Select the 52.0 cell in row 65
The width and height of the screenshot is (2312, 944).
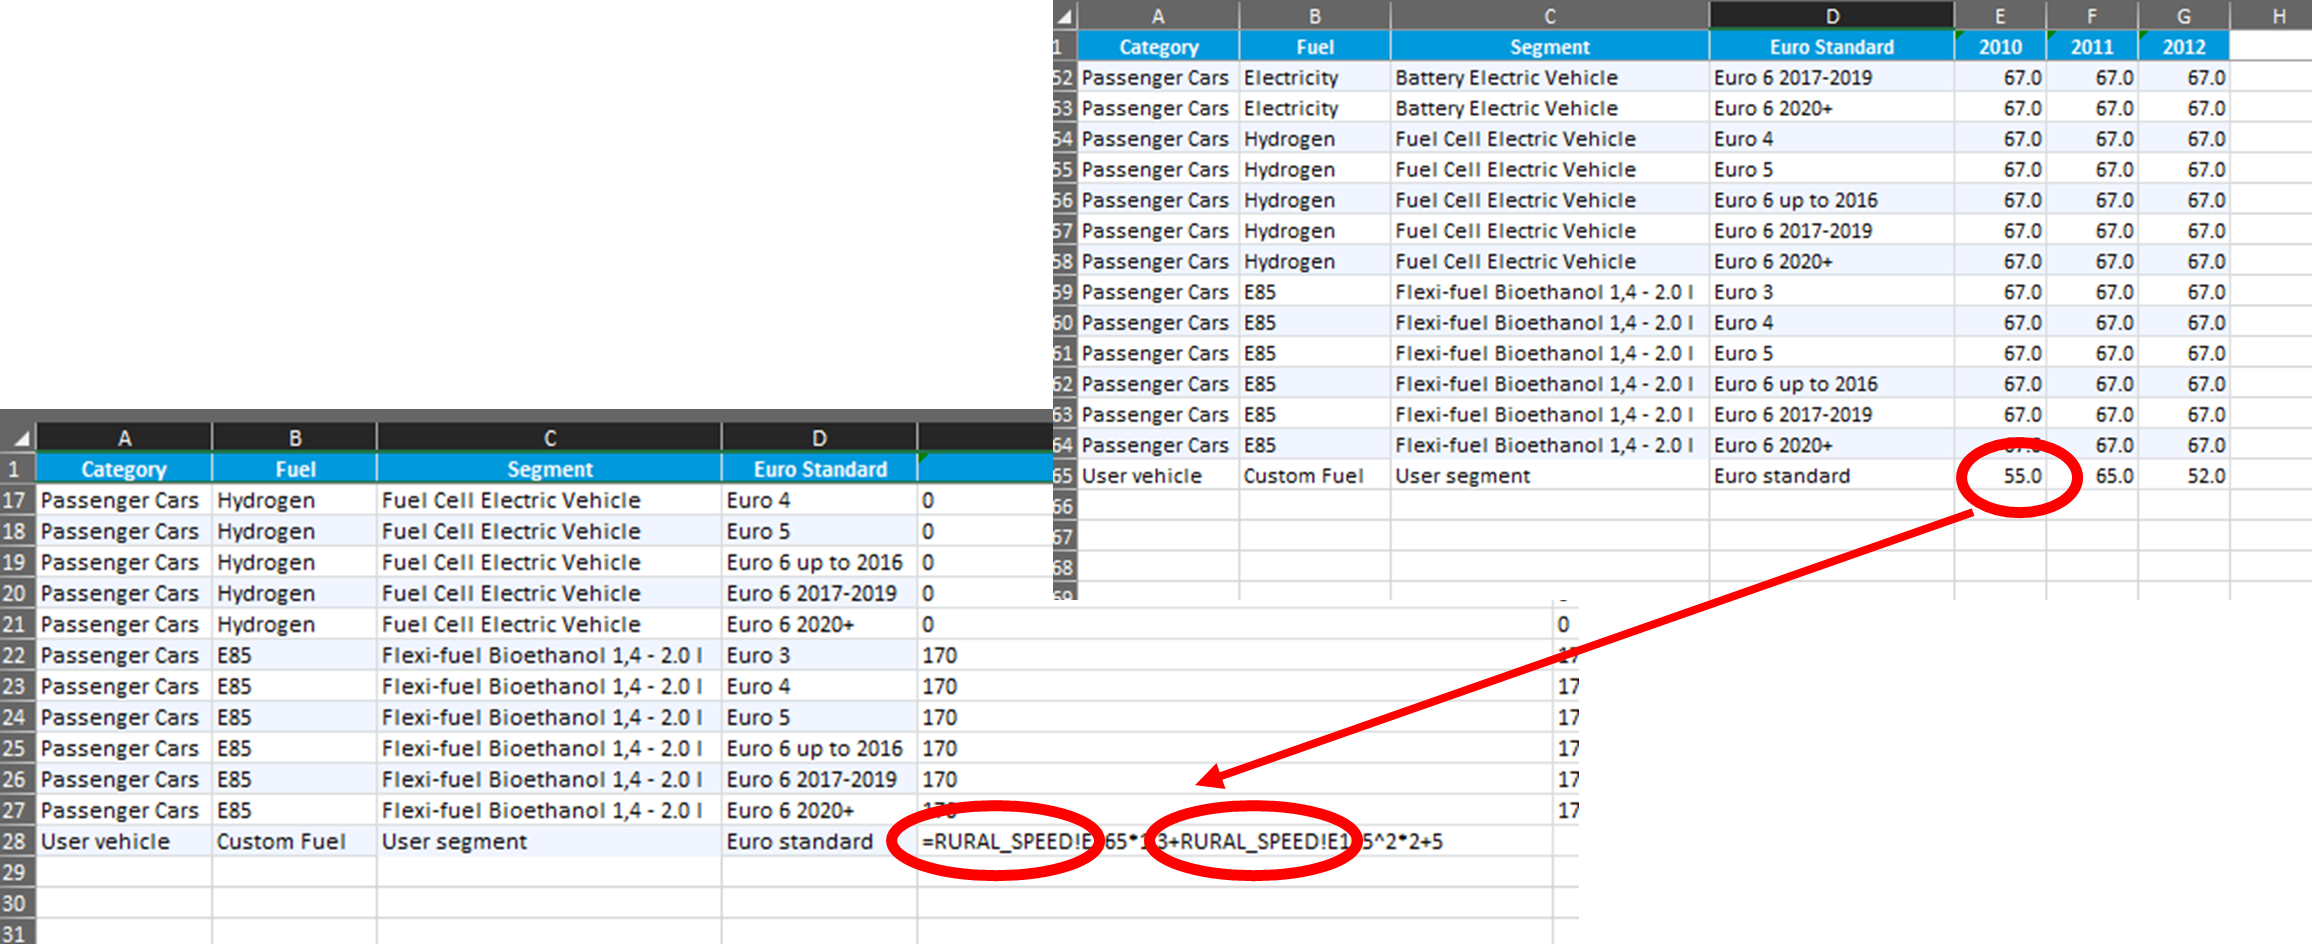click(x=2184, y=476)
